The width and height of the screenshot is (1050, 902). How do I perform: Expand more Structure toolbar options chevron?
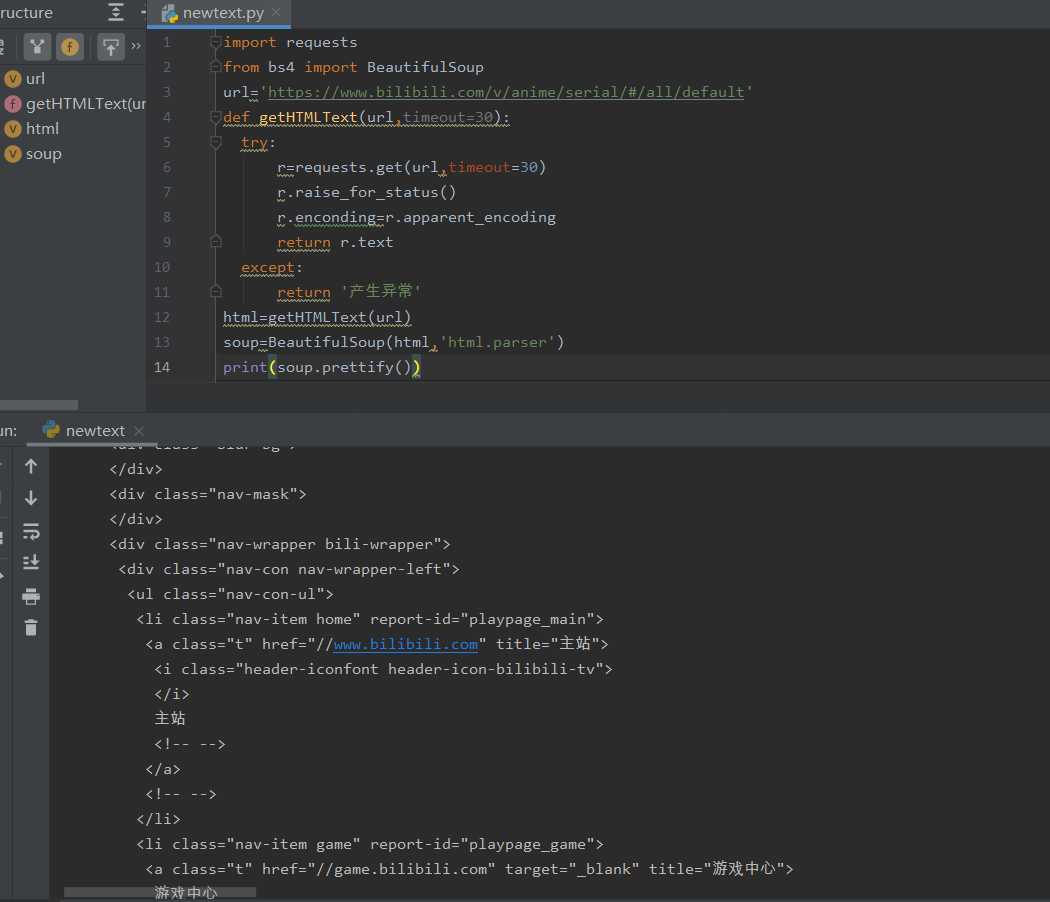tap(136, 46)
